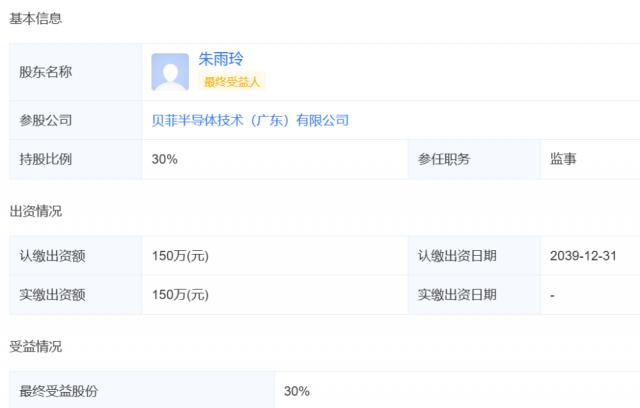640x408 pixels.
Task: Click the 股东名称 label cell
Action: [x=46, y=72]
